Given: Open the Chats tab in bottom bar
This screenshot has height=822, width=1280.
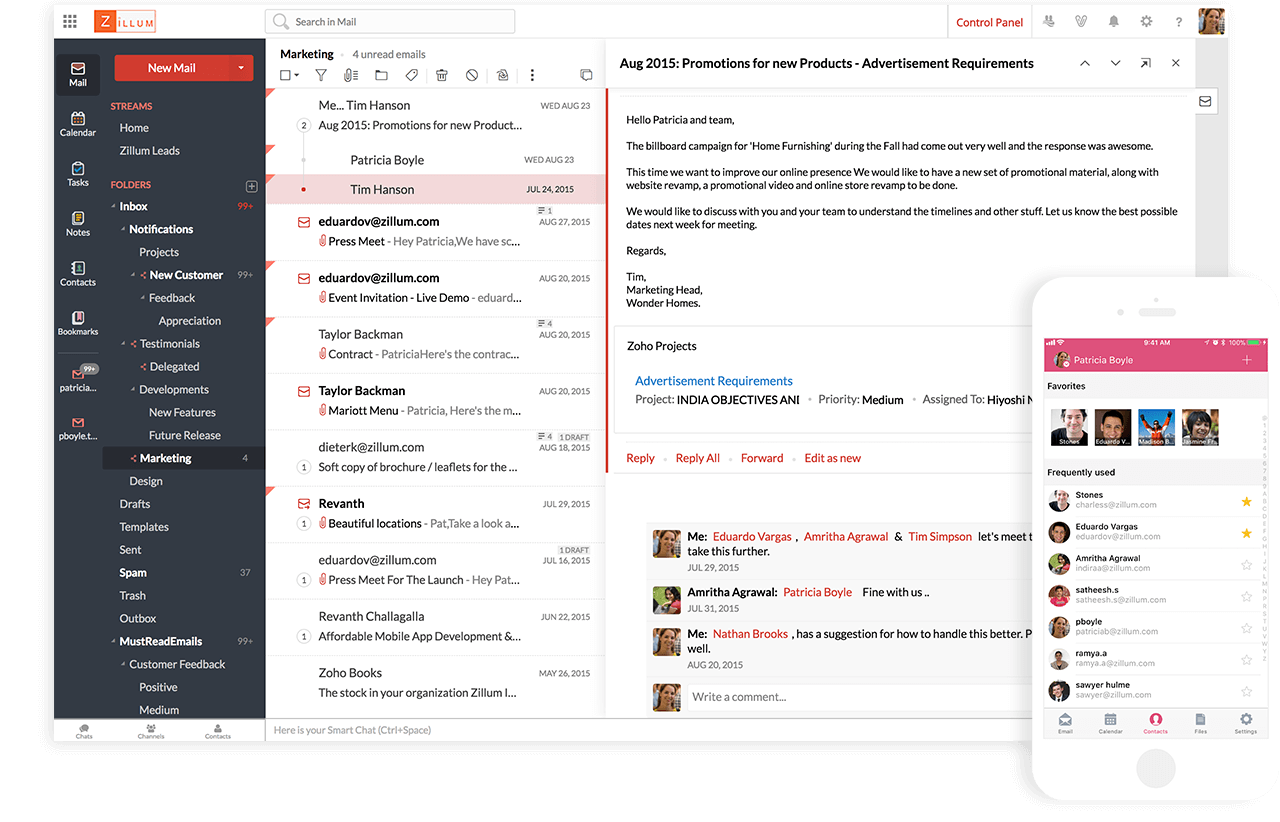Looking at the screenshot, I should [x=84, y=731].
